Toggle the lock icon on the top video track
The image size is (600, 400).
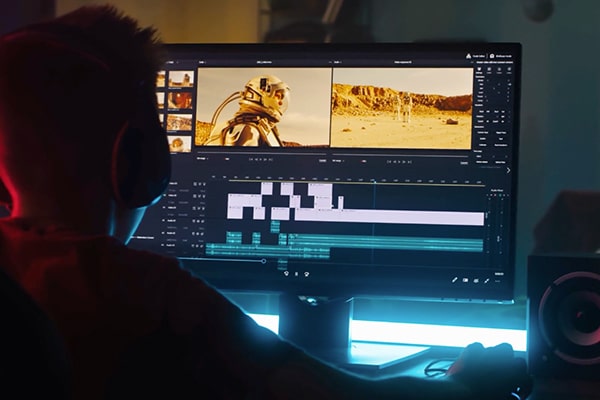(x=195, y=184)
